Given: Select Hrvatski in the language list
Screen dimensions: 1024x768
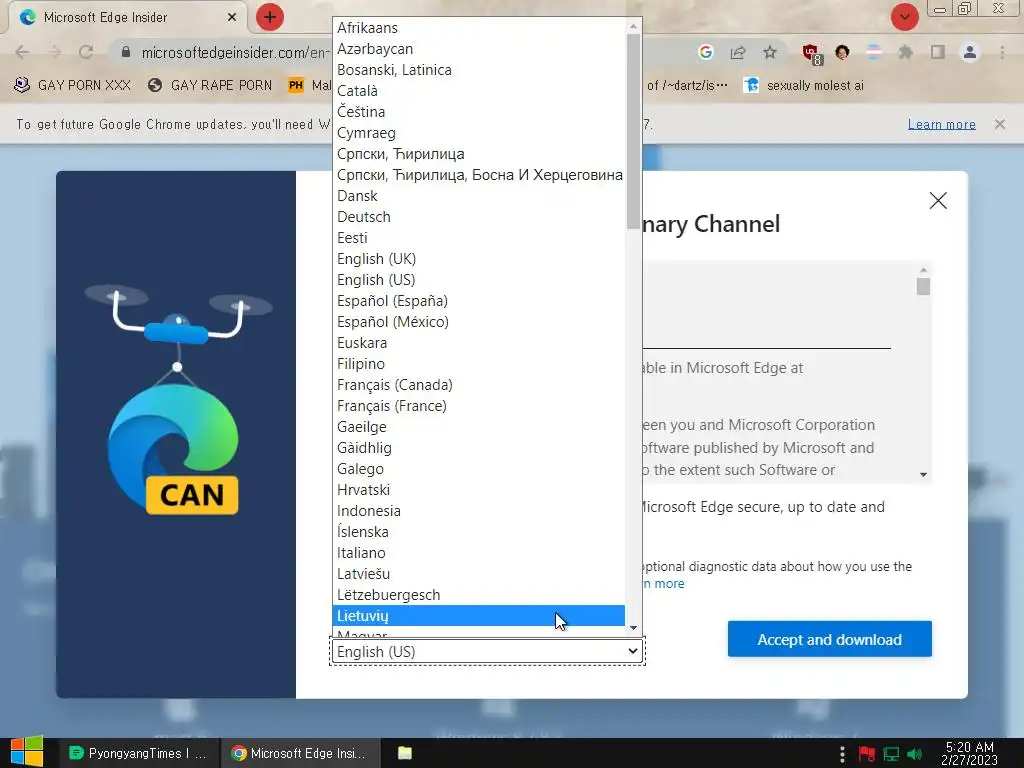Looking at the screenshot, I should coord(479,490).
